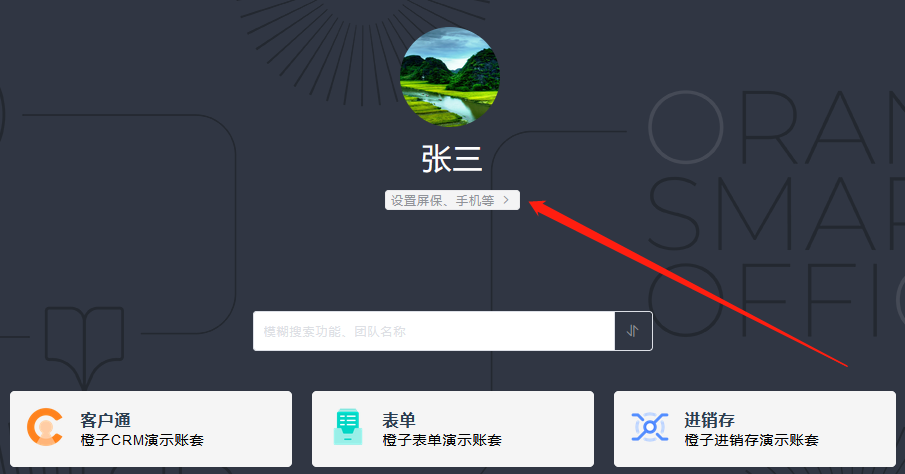905x474 pixels.
Task: Select the user name 张三
Action: pos(452,159)
